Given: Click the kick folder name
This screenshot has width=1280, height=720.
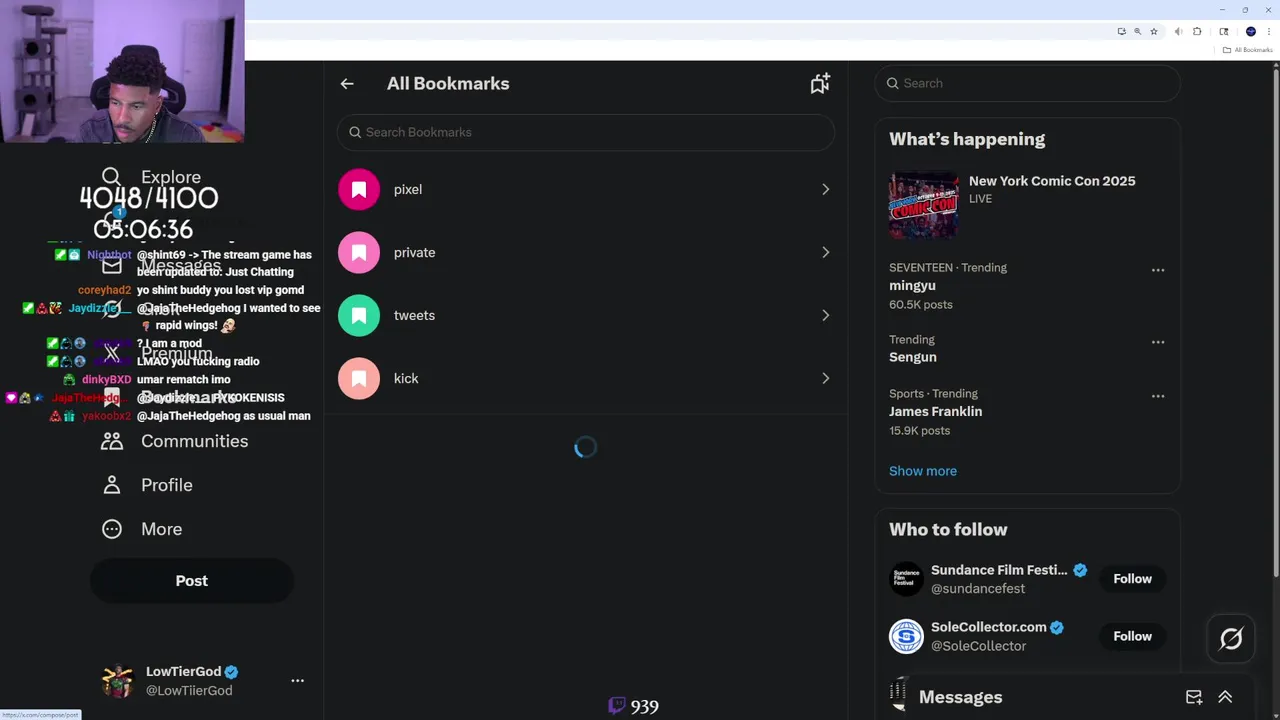Looking at the screenshot, I should [x=406, y=378].
